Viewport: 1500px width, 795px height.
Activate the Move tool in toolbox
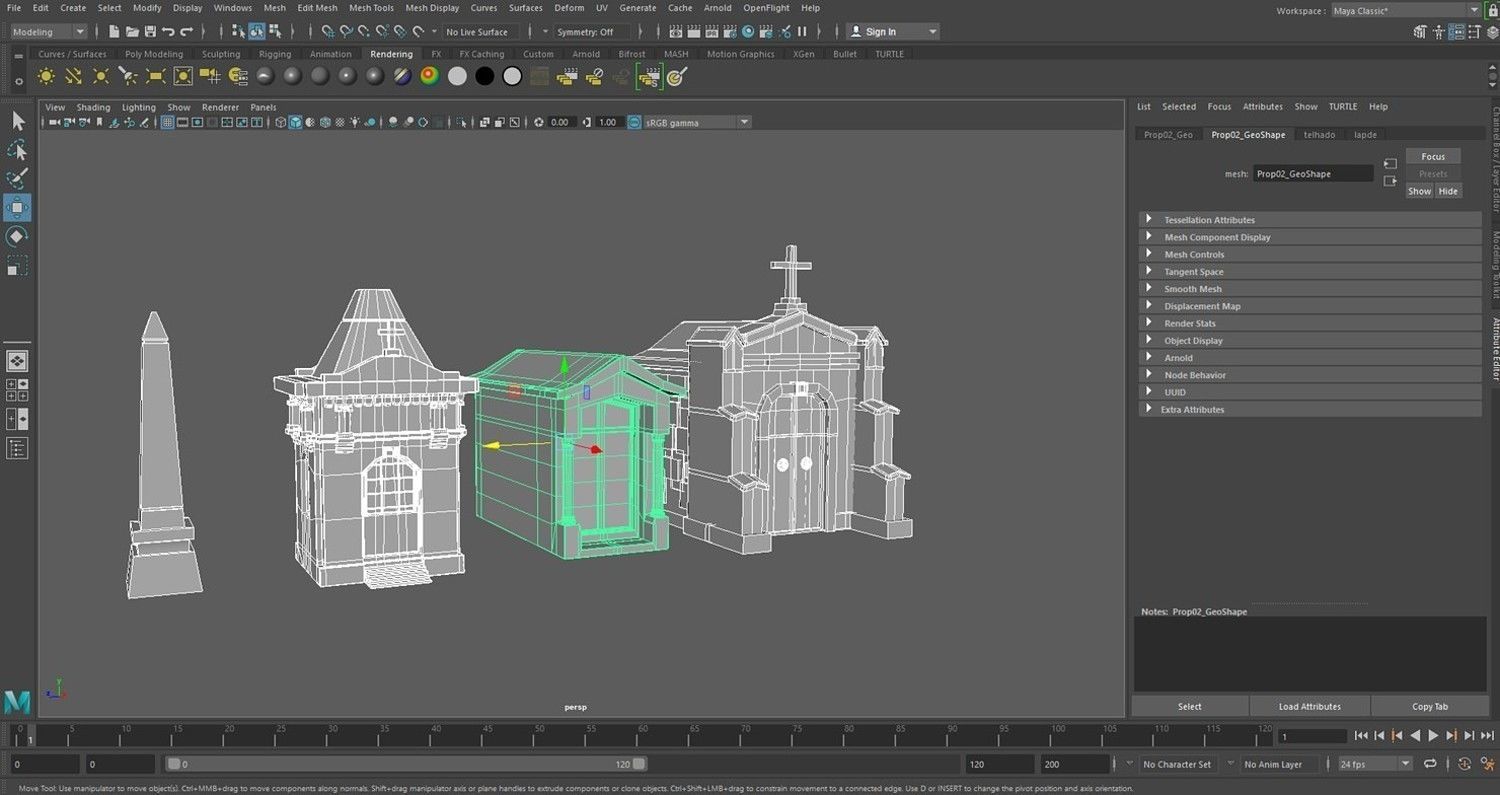pyautogui.click(x=17, y=208)
